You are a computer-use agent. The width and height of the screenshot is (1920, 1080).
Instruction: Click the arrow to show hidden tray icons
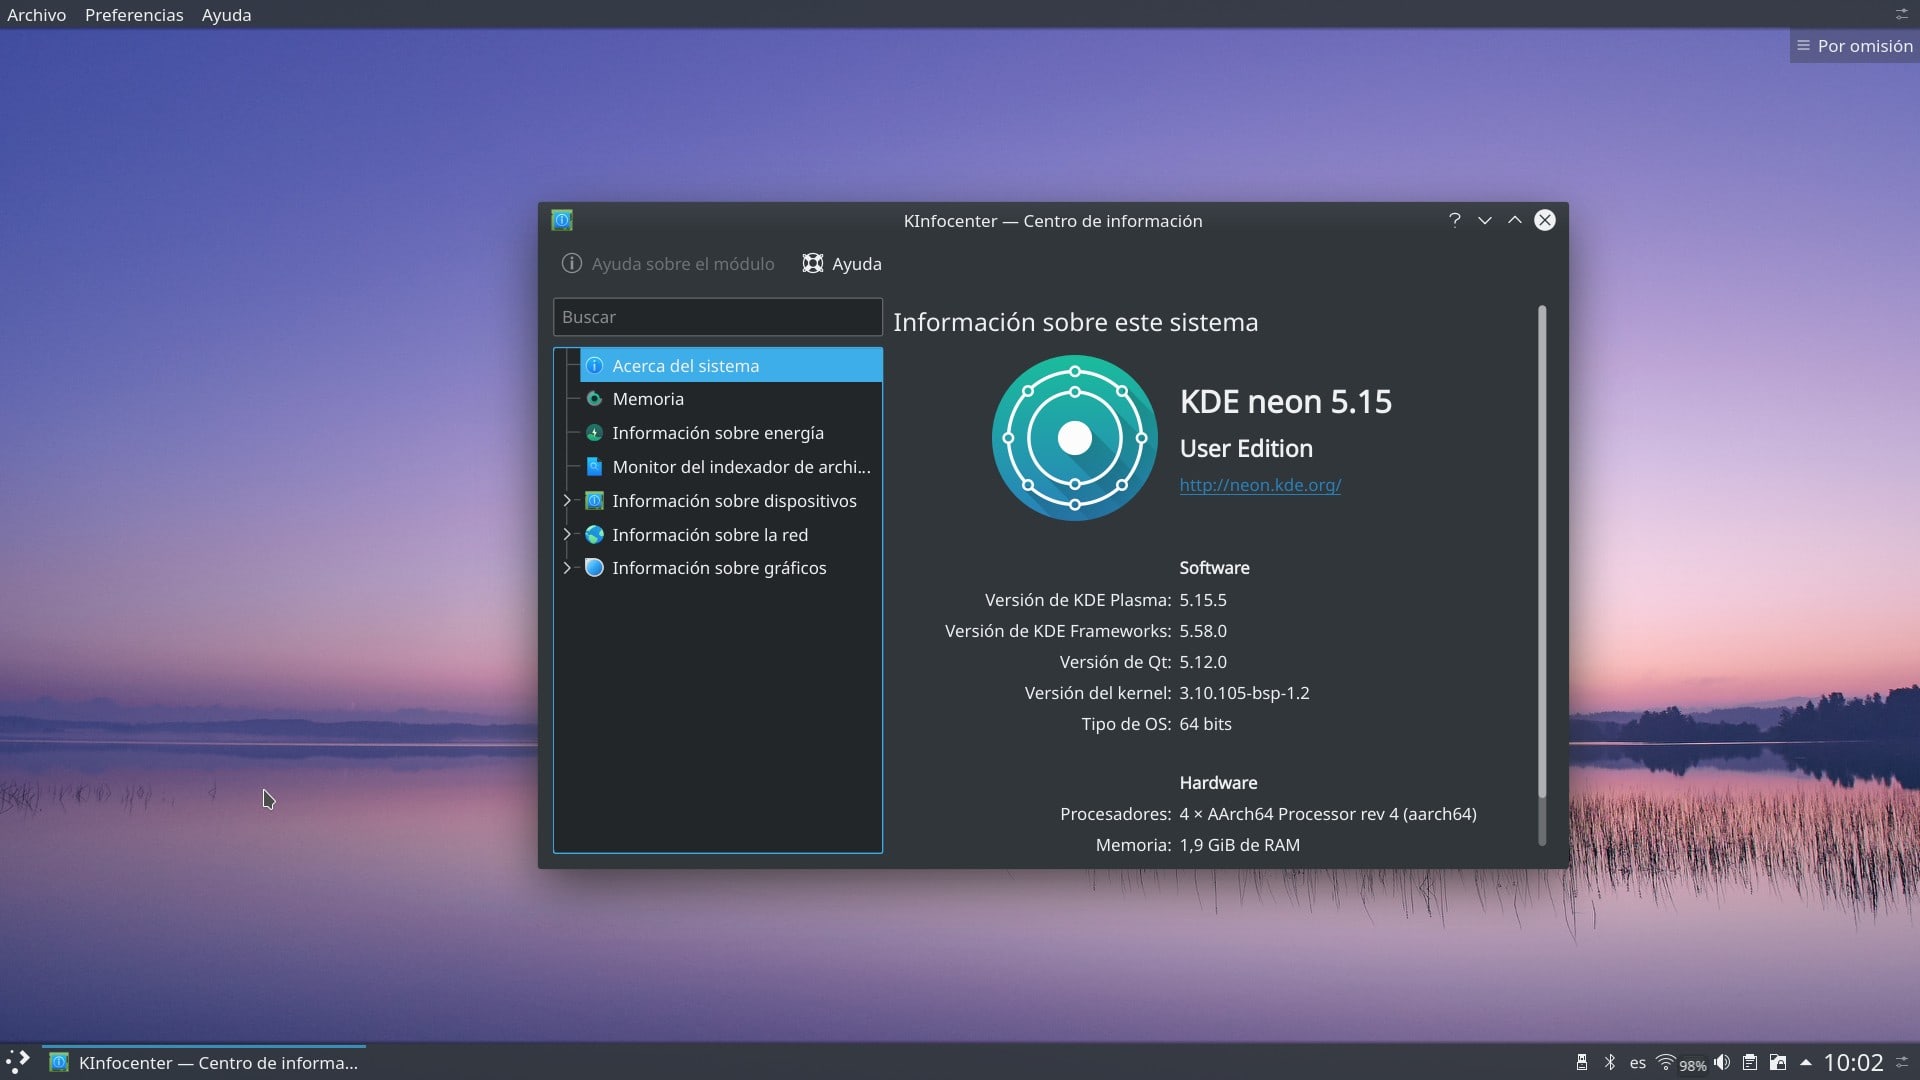1806,1062
